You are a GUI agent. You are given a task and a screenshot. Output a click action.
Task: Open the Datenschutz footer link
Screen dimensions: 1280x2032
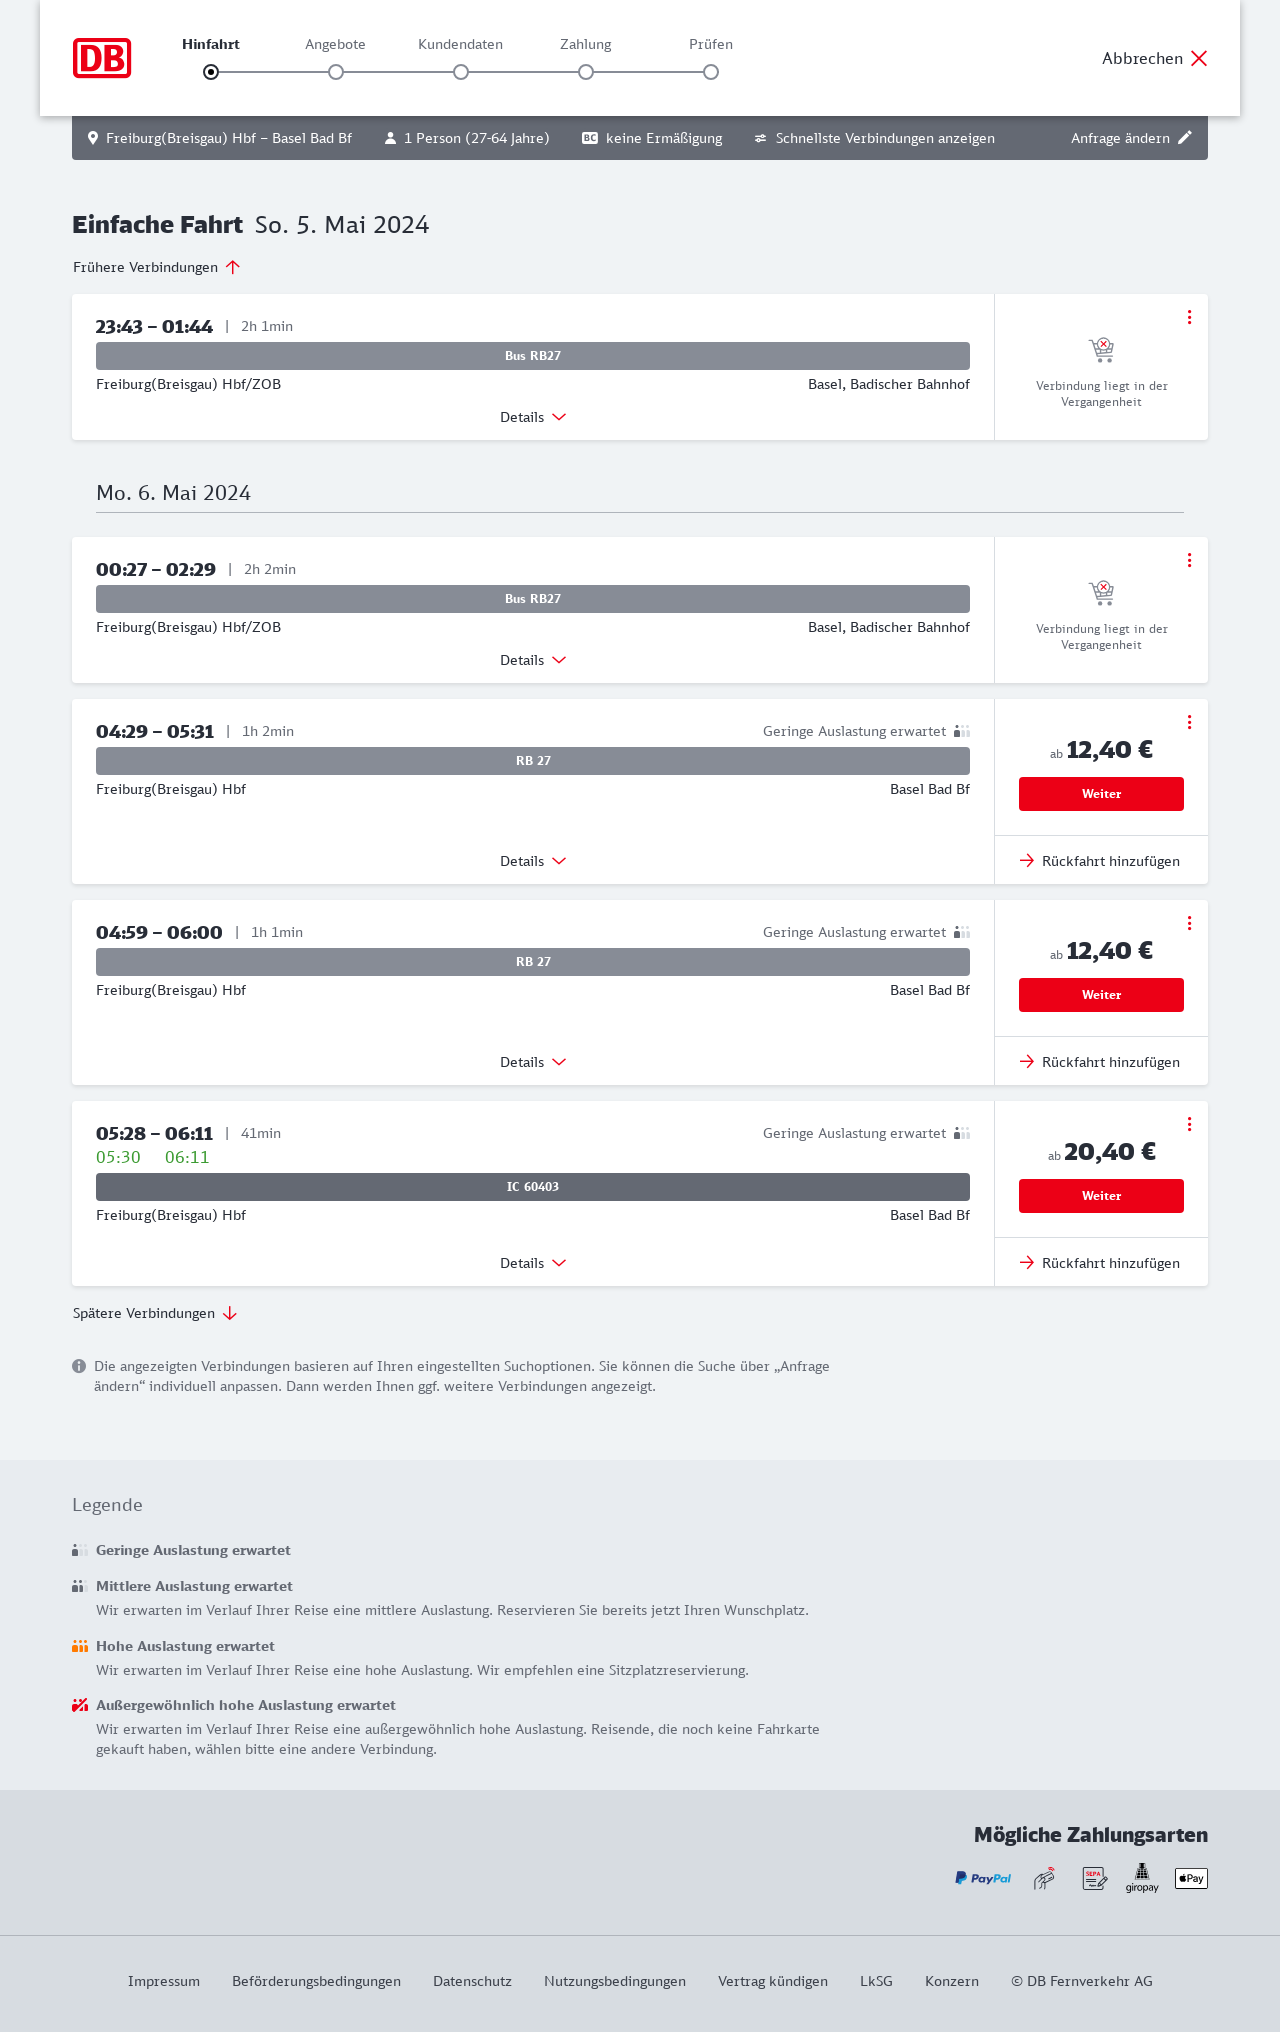(472, 1981)
